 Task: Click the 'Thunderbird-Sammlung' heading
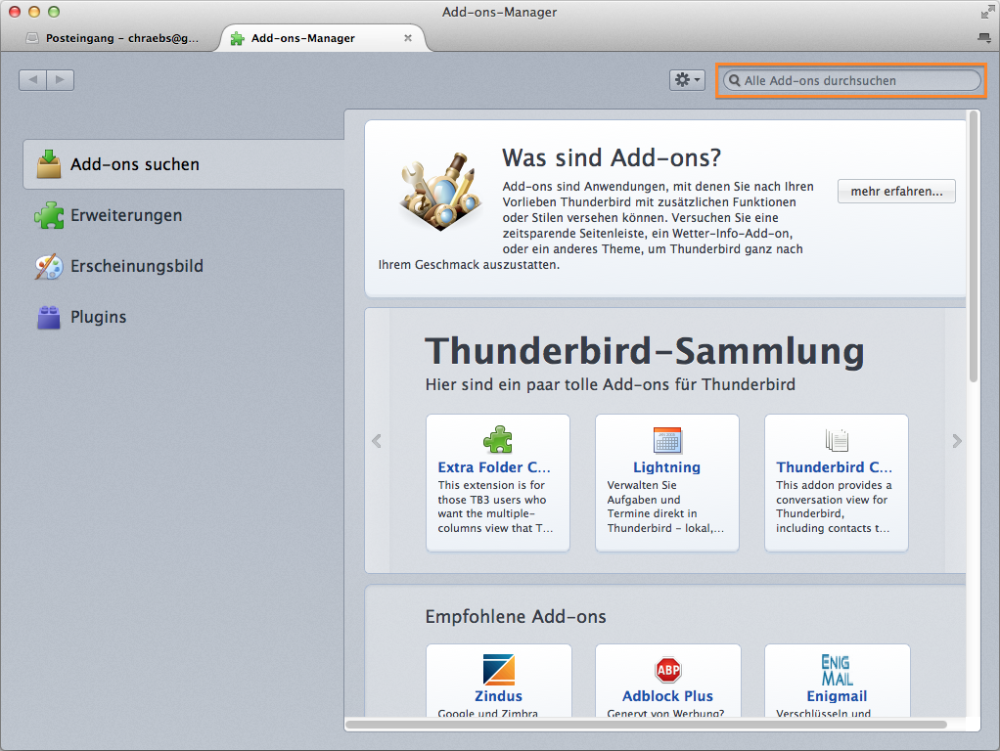(x=645, y=351)
